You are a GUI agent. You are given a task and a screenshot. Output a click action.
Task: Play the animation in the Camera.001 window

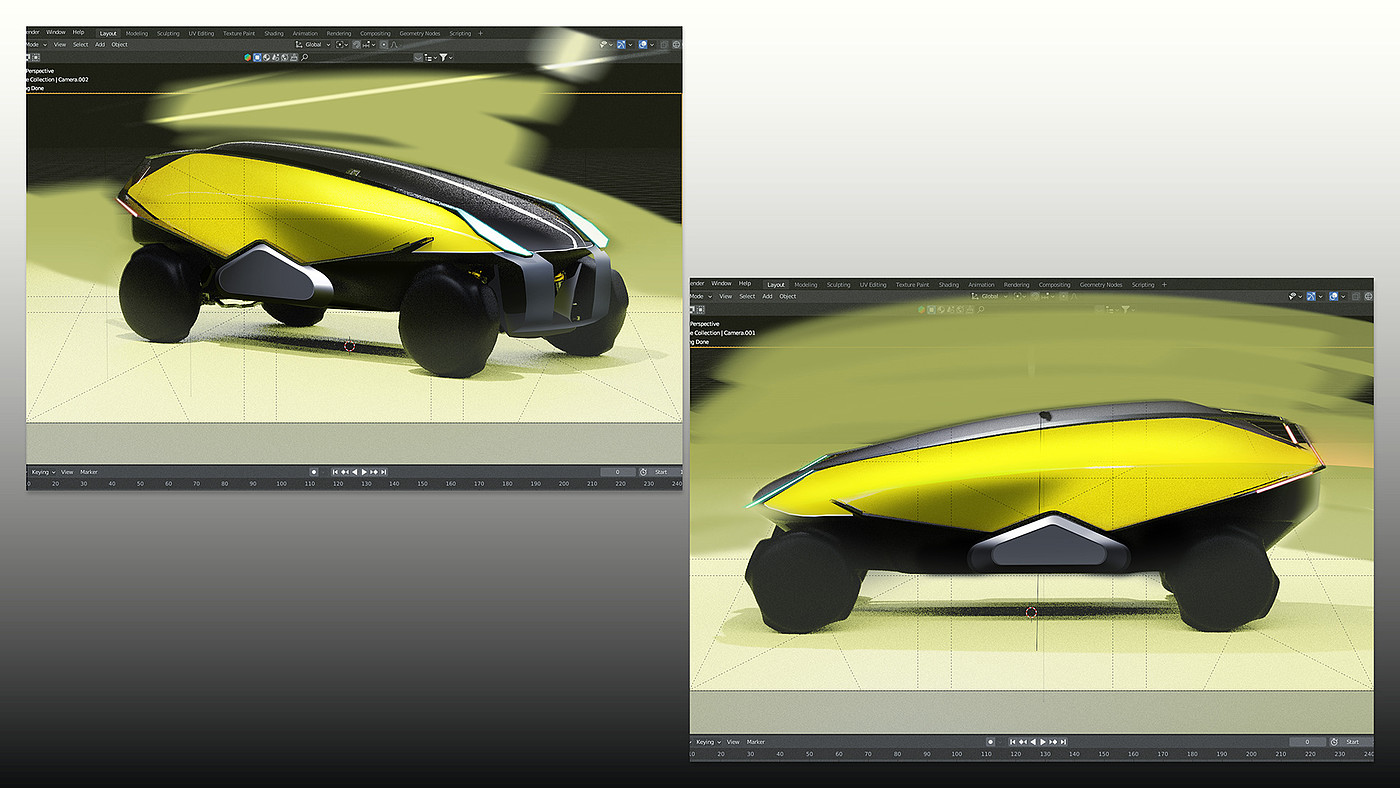click(x=1043, y=742)
